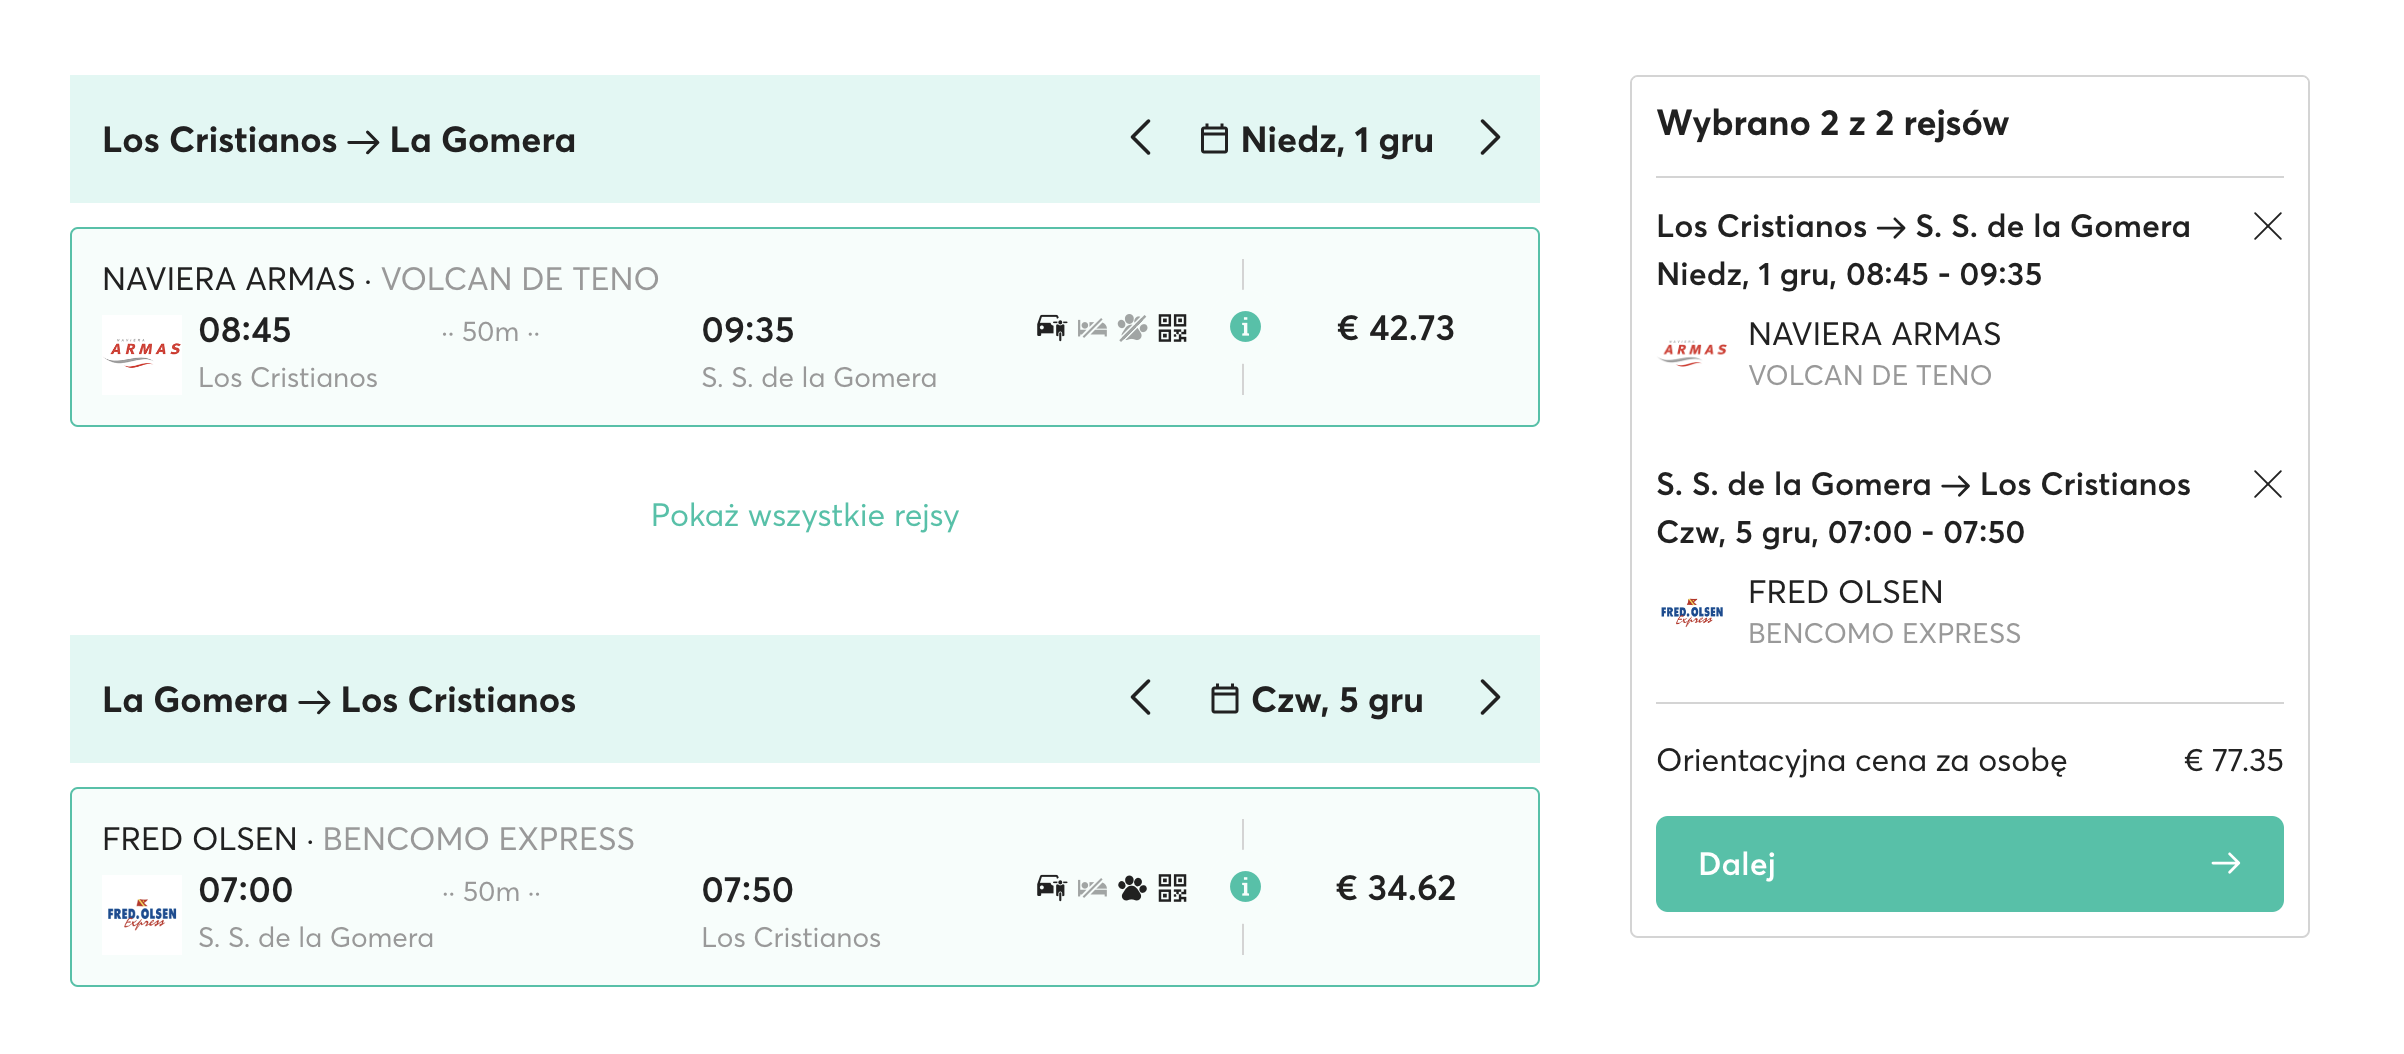Screen dimensions: 2404x1054
Task: Open the calendar for Niedz, 1 gru
Action: [1317, 139]
